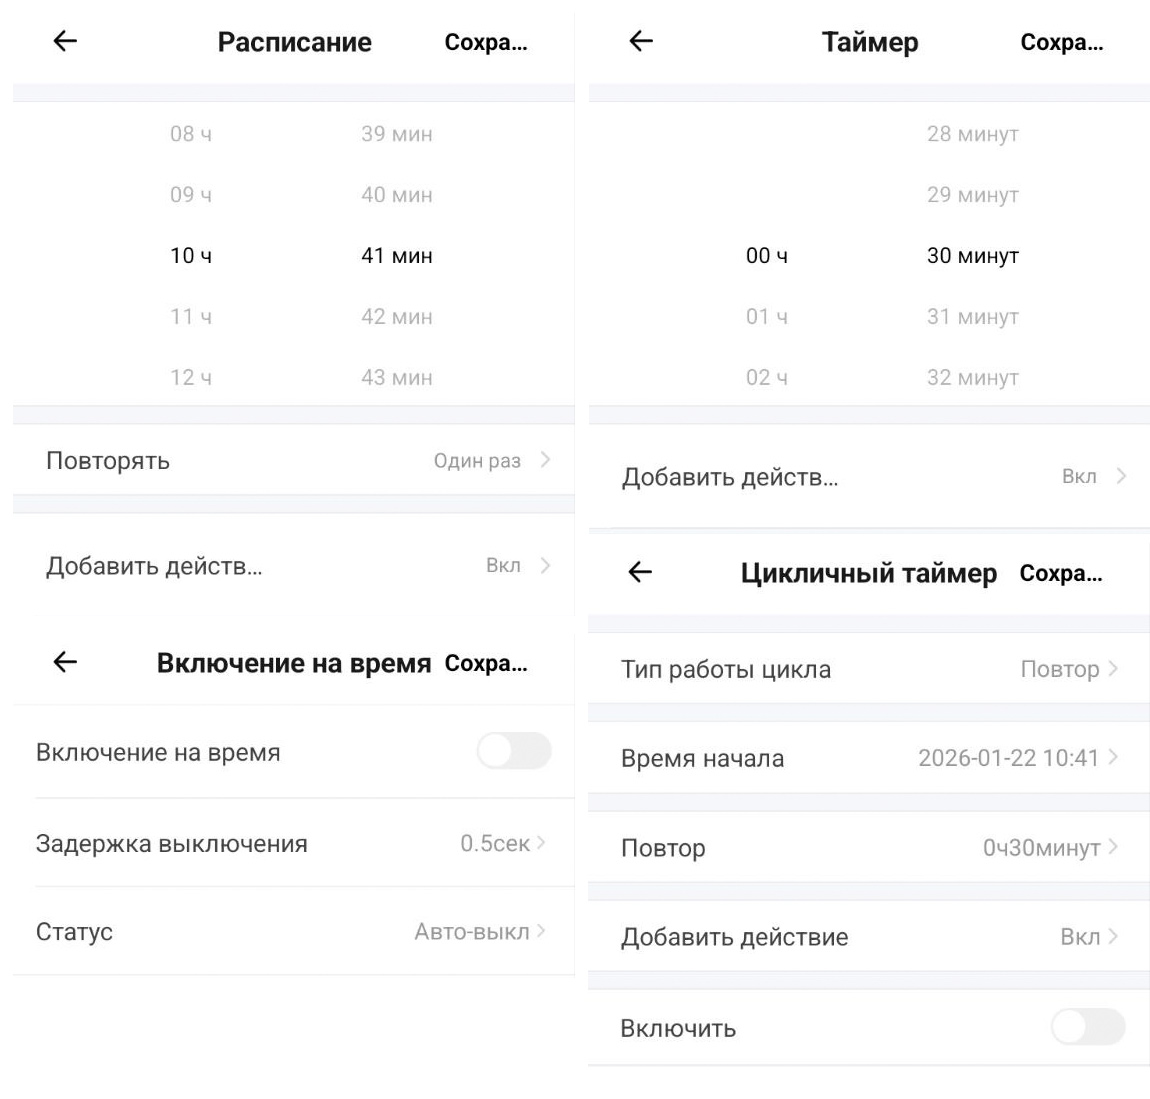Open Добавить действ… chevron under Расписание
The width and height of the screenshot is (1150, 1099).
[545, 565]
